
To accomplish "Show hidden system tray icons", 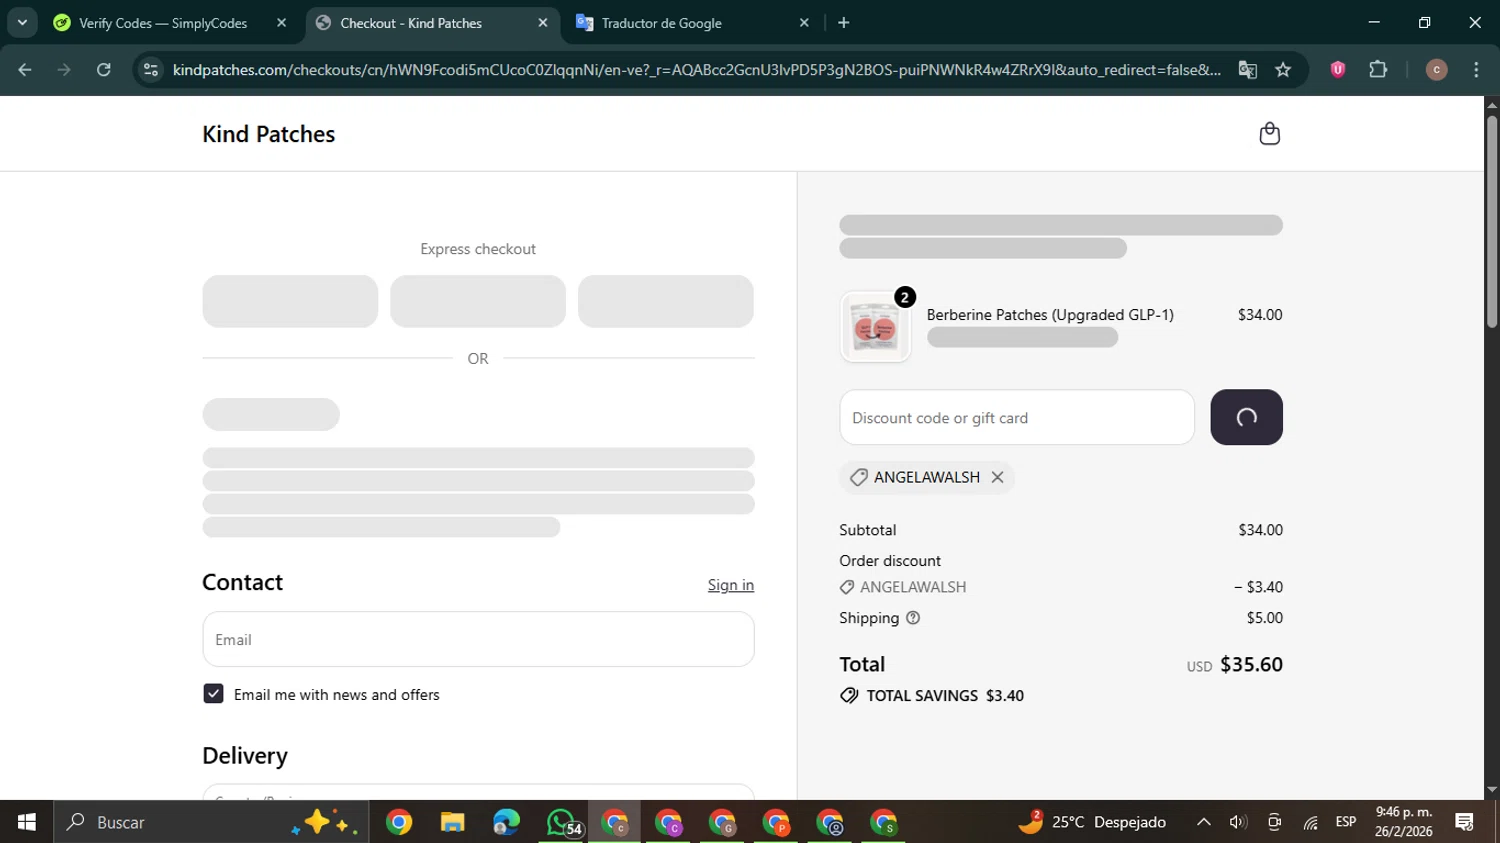I will [1204, 822].
